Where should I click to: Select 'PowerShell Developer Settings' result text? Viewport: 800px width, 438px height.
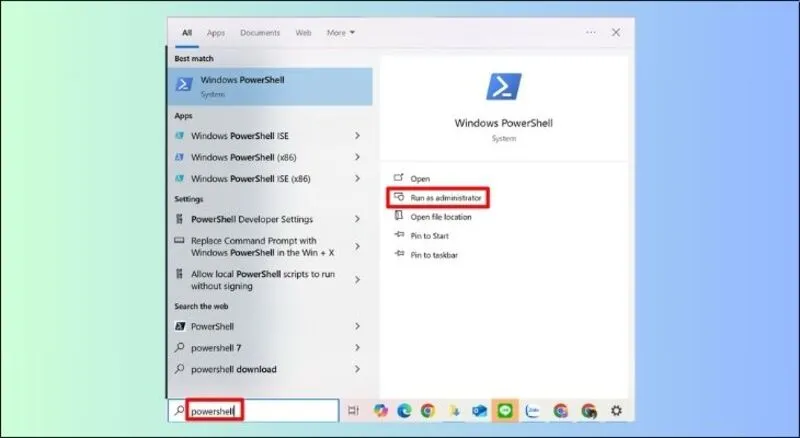point(252,219)
